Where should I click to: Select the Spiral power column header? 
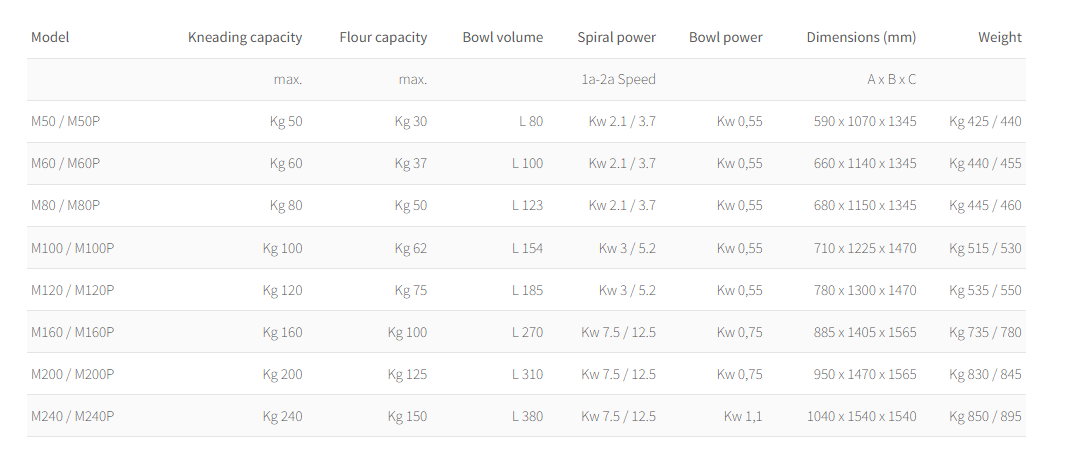(616, 38)
